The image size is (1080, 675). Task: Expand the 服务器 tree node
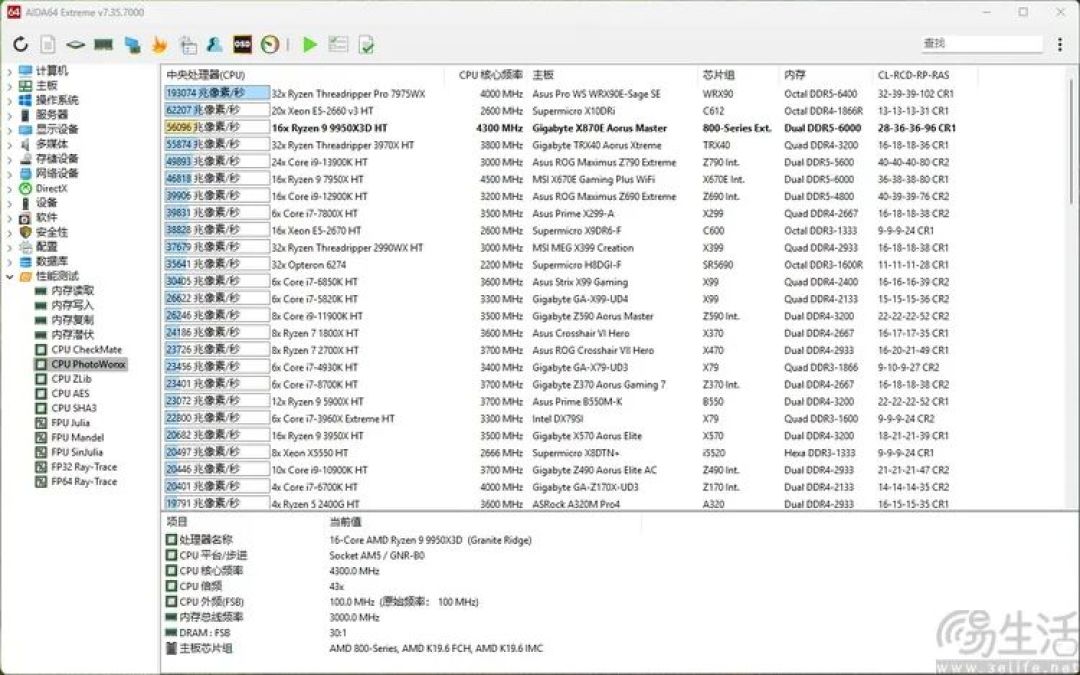coord(10,115)
